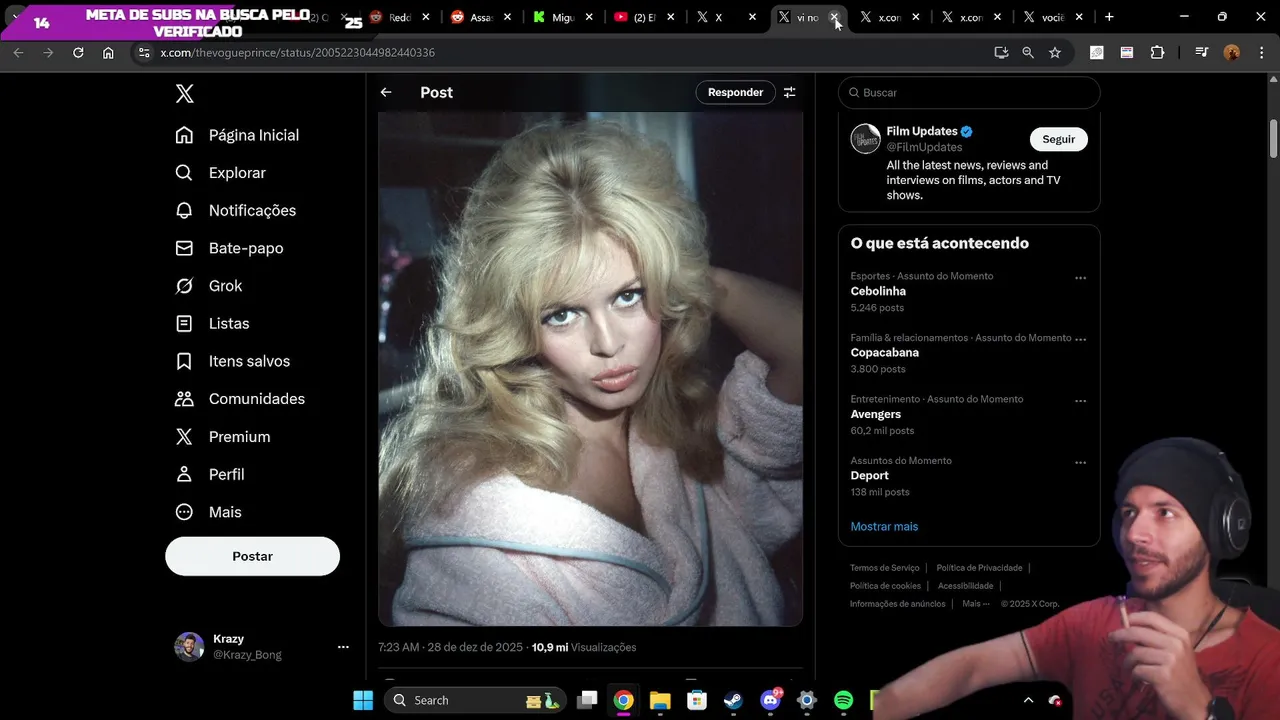
Task: Click the browser back button
Action: 18,52
